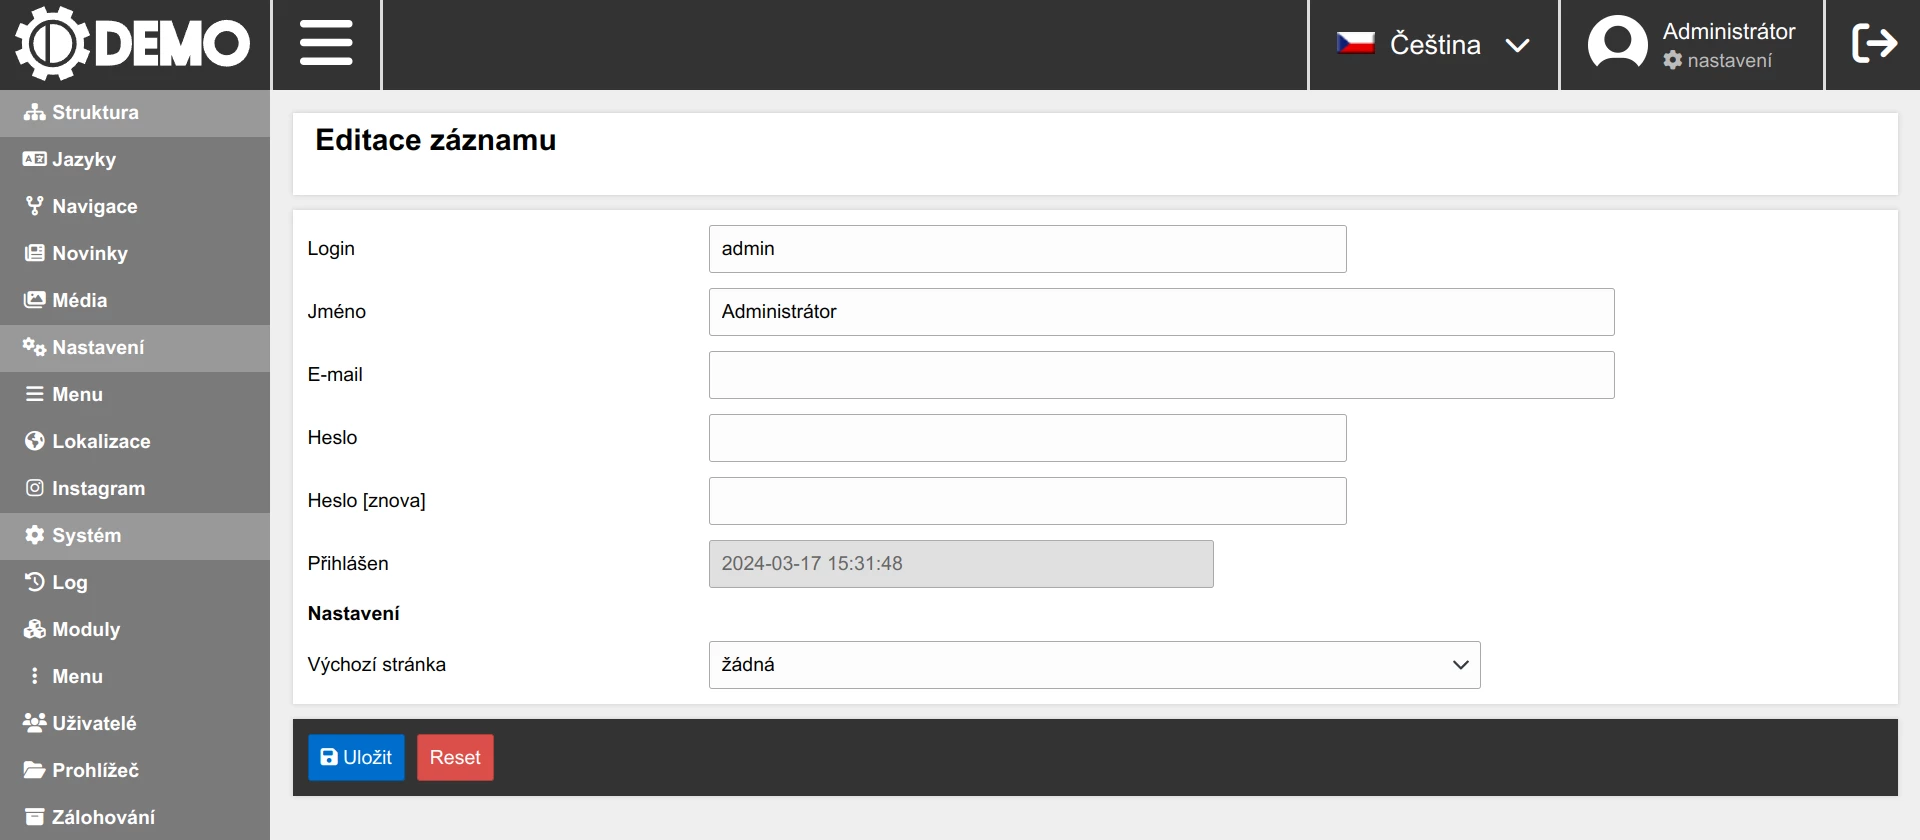Image resolution: width=1920 pixels, height=840 pixels.
Task: Click the Navigace branch icon
Action: (x=35, y=206)
